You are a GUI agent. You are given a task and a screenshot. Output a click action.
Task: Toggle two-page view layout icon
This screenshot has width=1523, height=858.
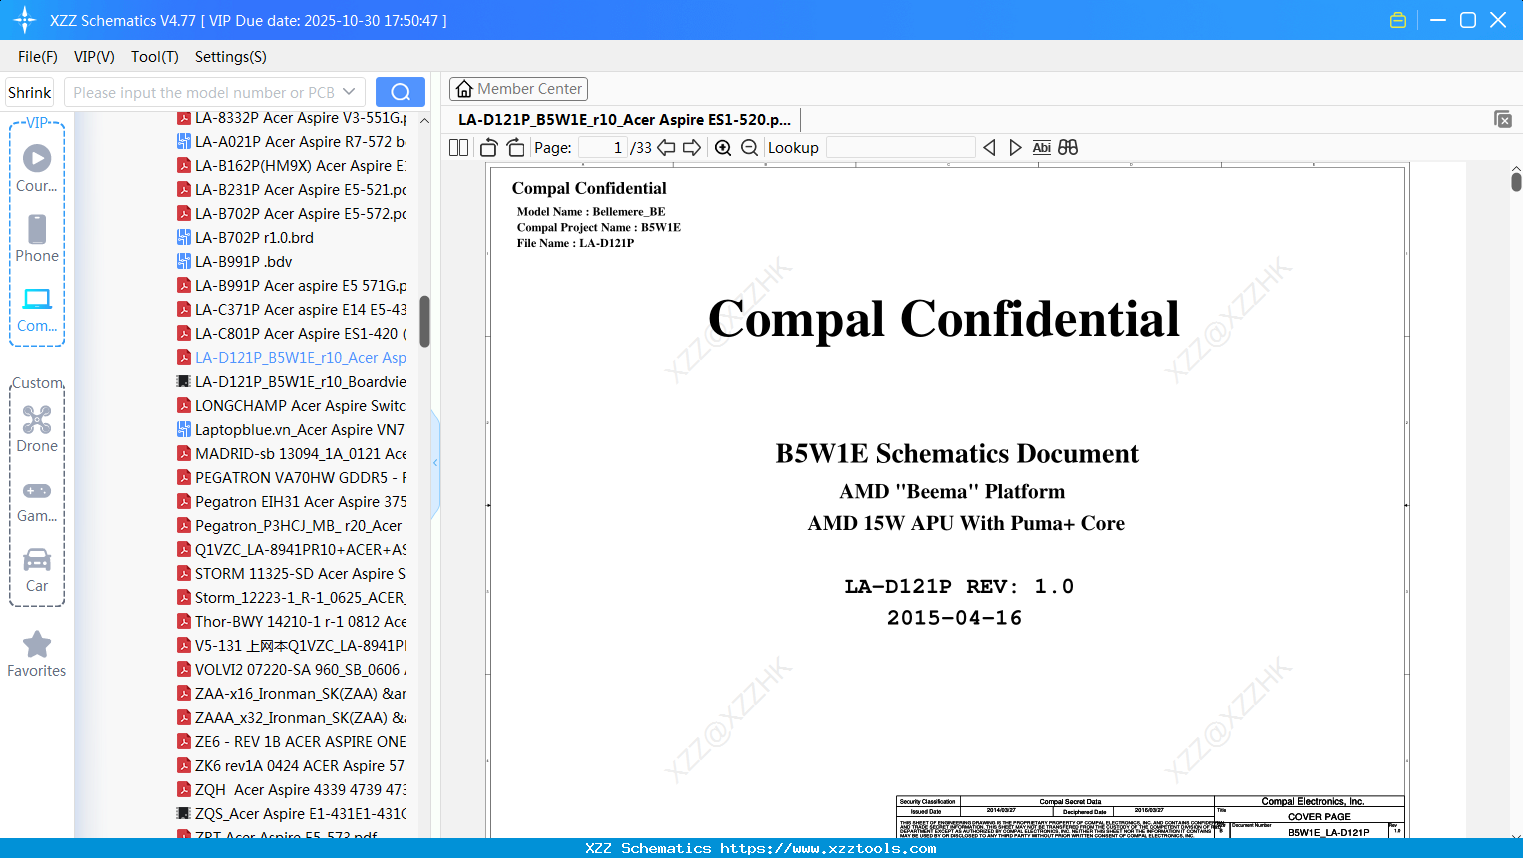(x=459, y=148)
